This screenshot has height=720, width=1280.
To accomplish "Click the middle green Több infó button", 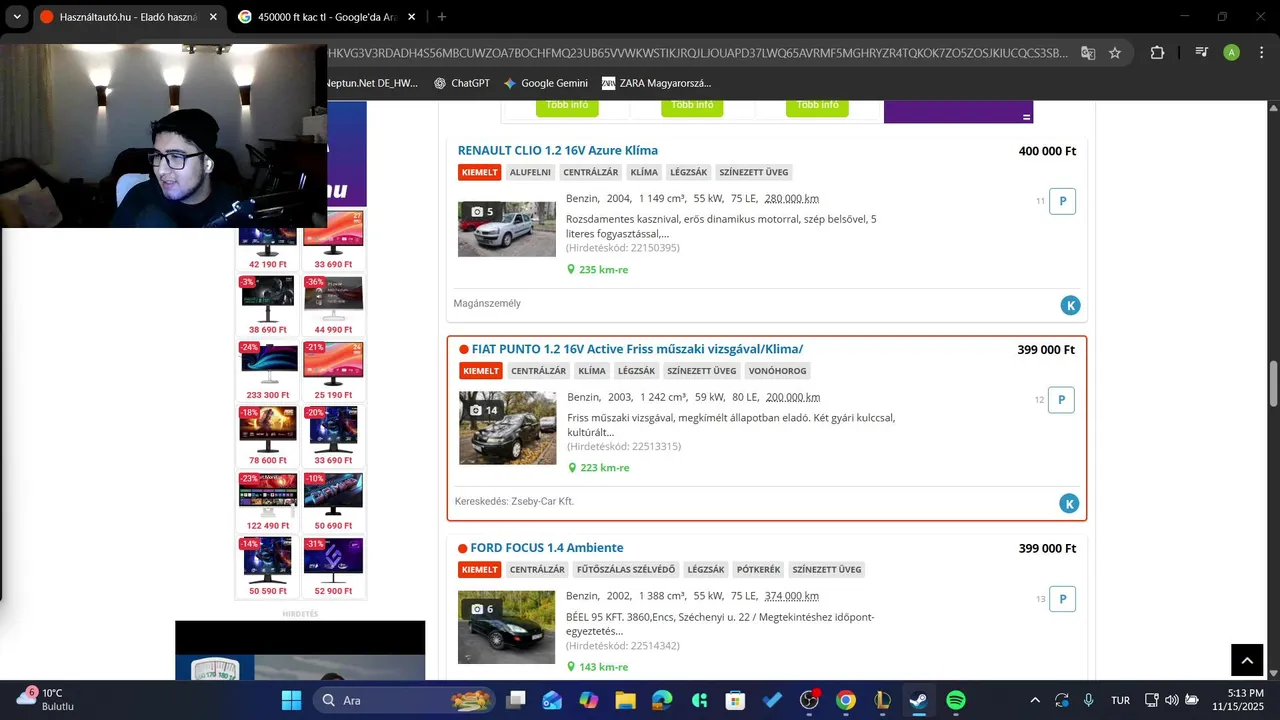I will [692, 106].
